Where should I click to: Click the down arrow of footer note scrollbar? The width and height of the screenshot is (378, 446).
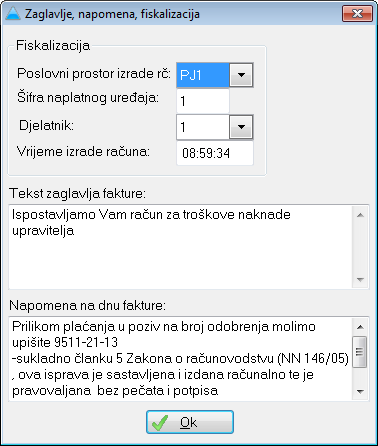[x=360, y=391]
